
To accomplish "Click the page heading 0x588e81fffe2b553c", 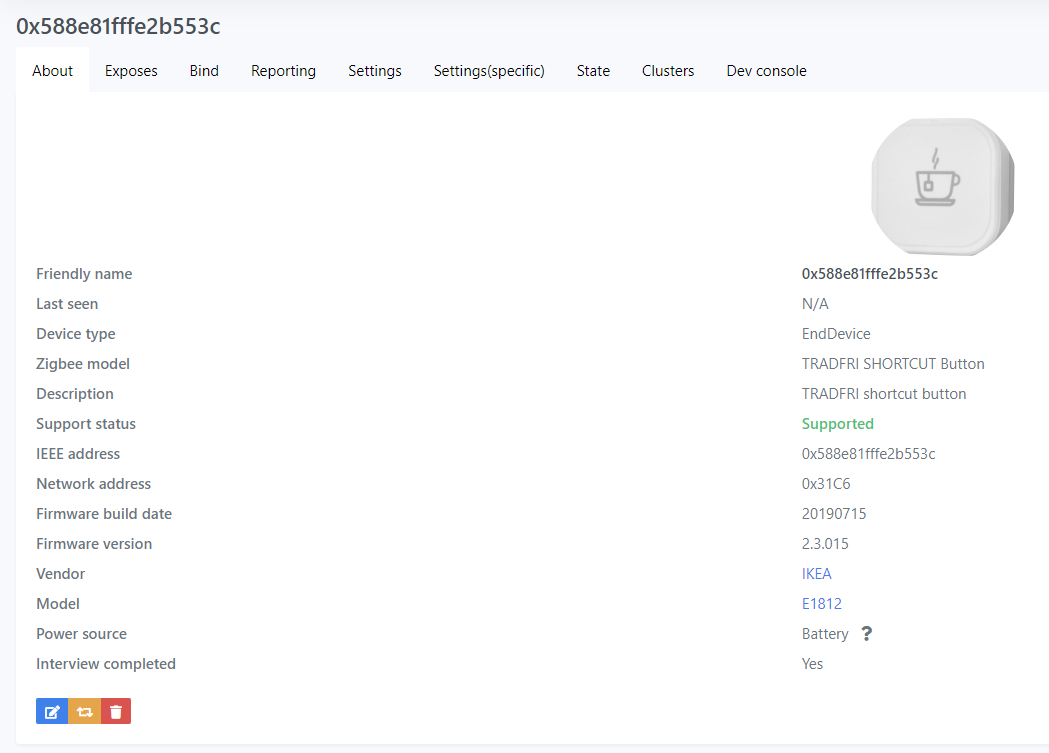I will [x=118, y=26].
